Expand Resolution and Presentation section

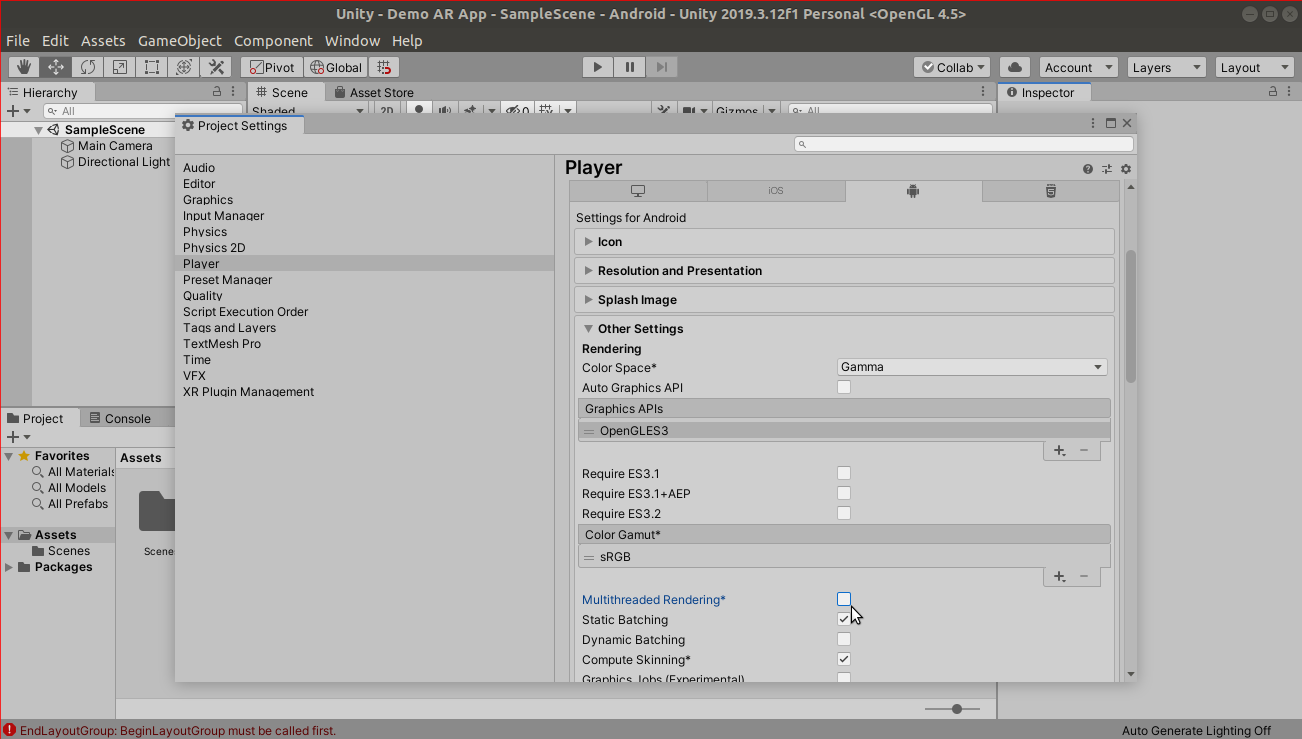pyautogui.click(x=844, y=271)
